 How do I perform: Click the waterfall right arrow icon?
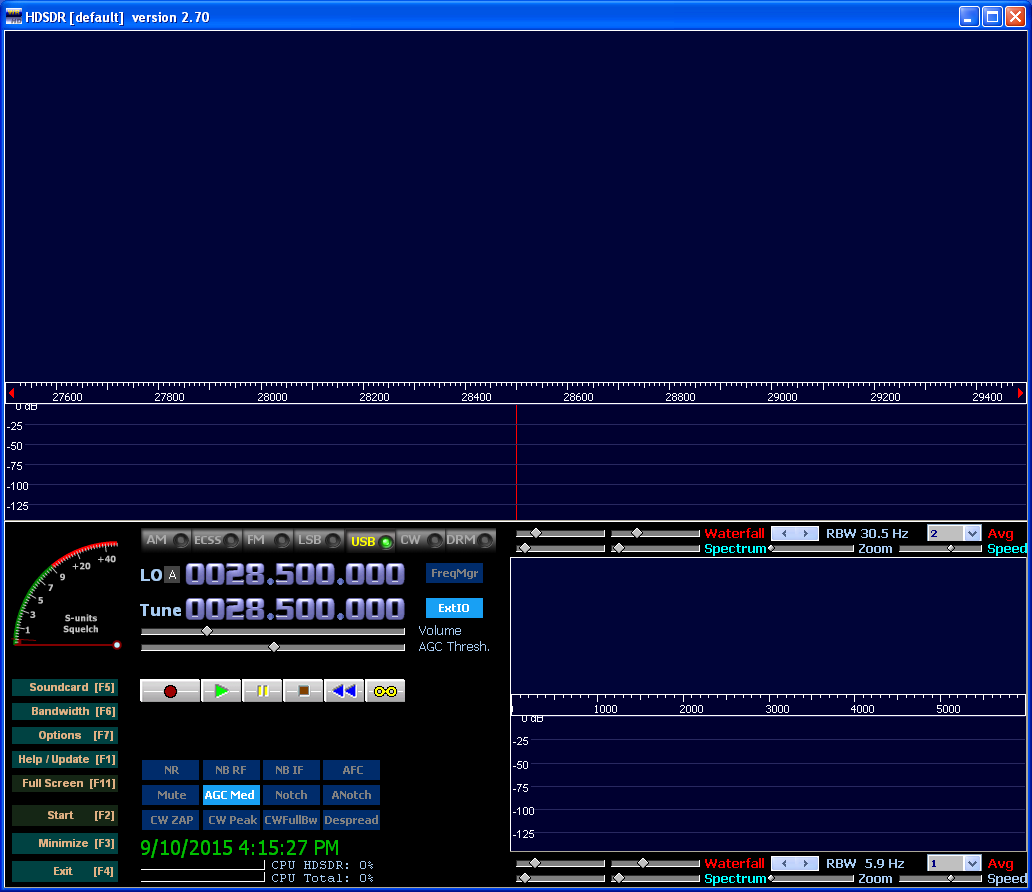(806, 533)
